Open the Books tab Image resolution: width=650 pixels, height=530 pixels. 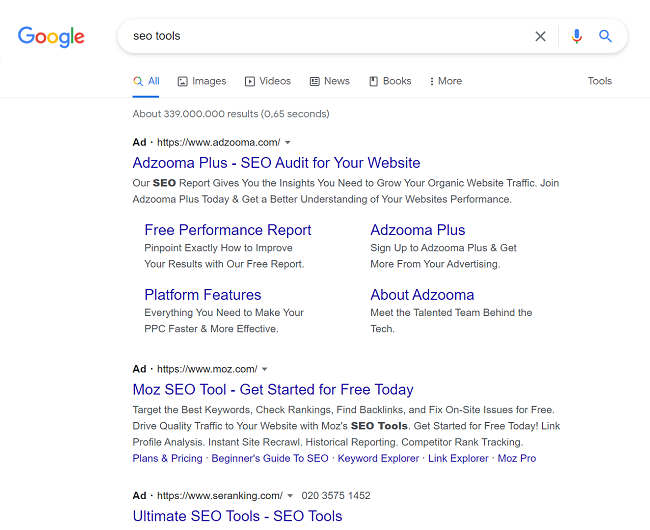tap(390, 81)
